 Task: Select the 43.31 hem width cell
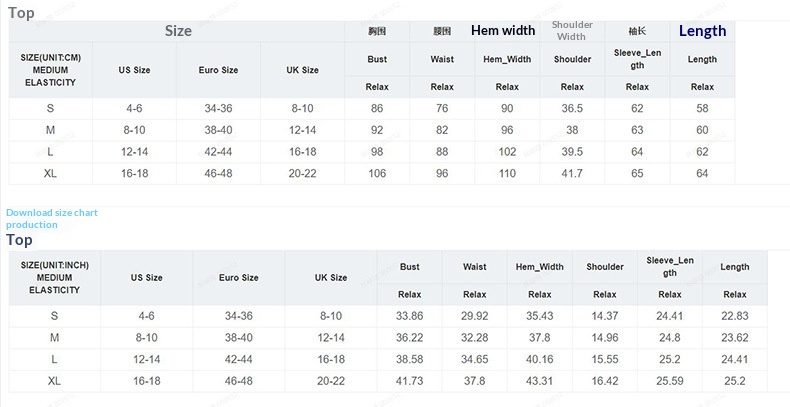coord(539,381)
